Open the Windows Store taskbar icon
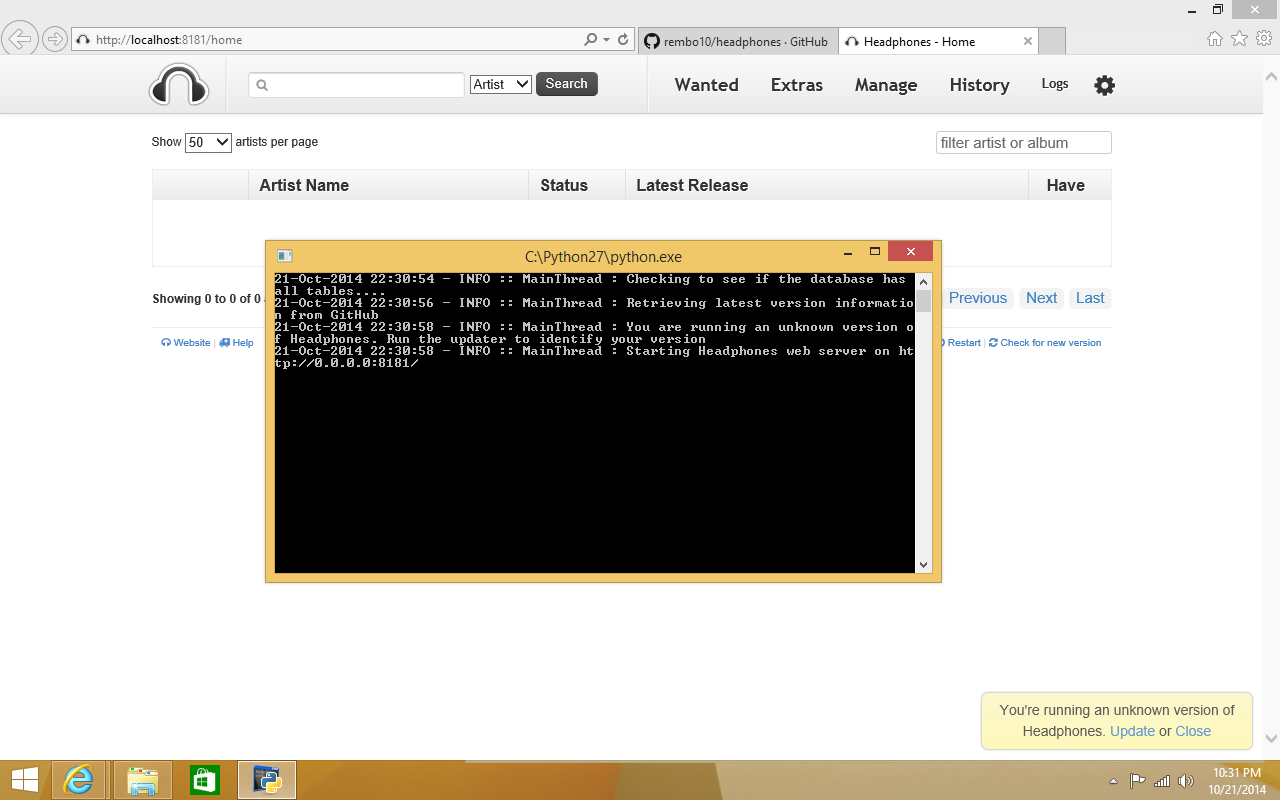The height and width of the screenshot is (800, 1280). [204, 780]
